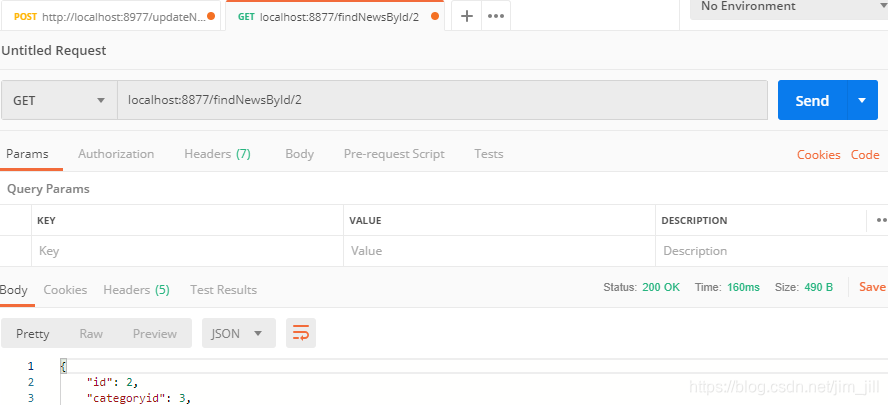The image size is (888, 405).
Task: Open the Cookies link beside Code
Action: 818,155
